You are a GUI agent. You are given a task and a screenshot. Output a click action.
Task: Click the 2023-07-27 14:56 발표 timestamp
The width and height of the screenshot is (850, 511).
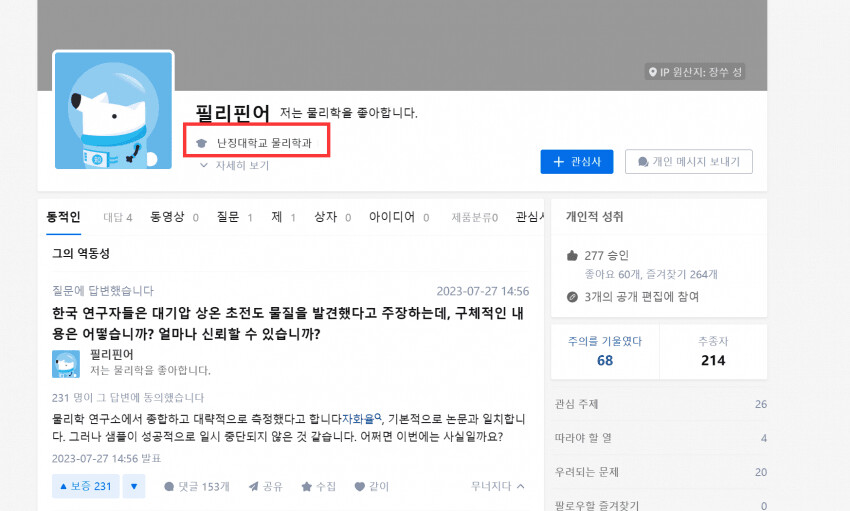[x=106, y=458]
